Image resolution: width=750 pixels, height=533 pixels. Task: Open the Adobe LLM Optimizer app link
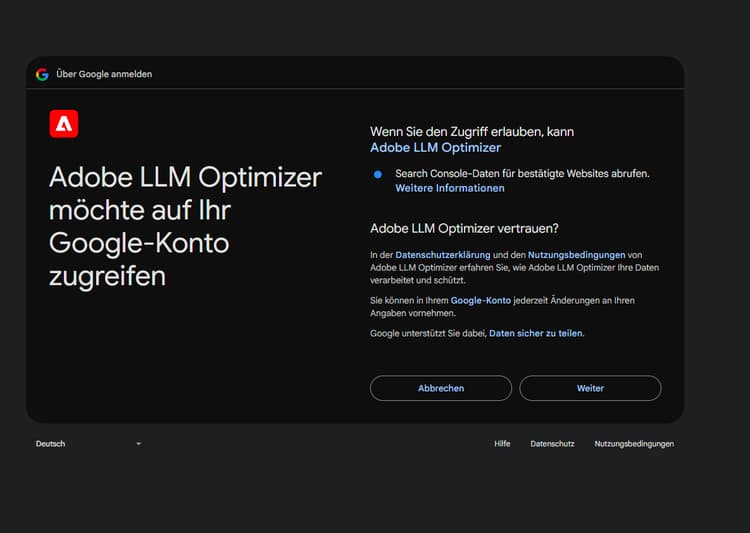[x=435, y=147]
